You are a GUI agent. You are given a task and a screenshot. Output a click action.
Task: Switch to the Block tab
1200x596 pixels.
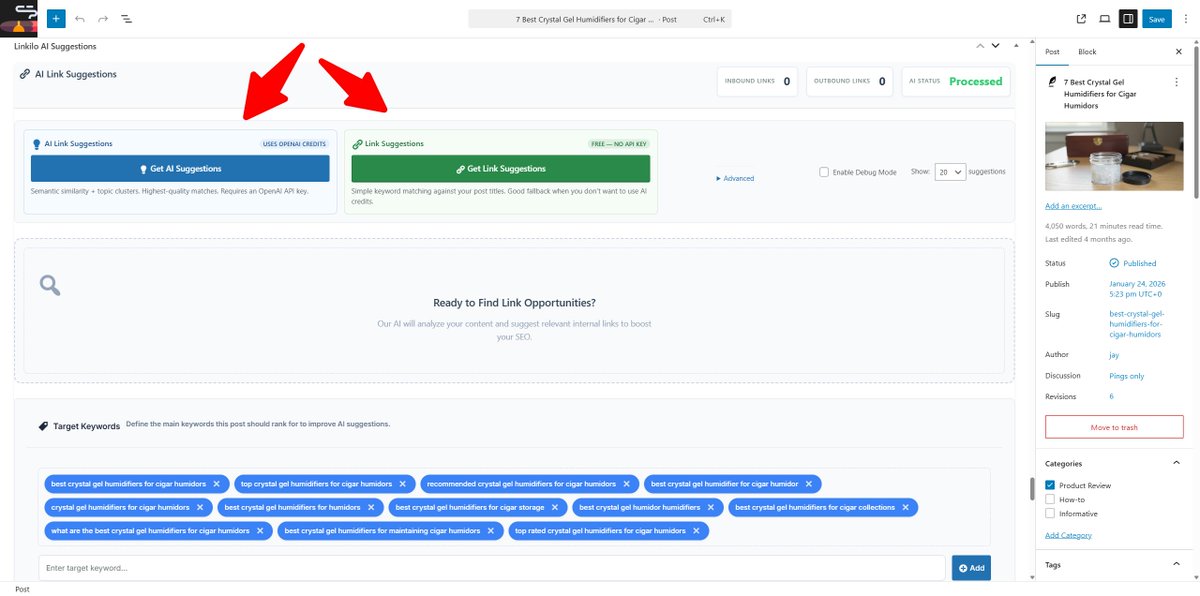coord(1087,52)
